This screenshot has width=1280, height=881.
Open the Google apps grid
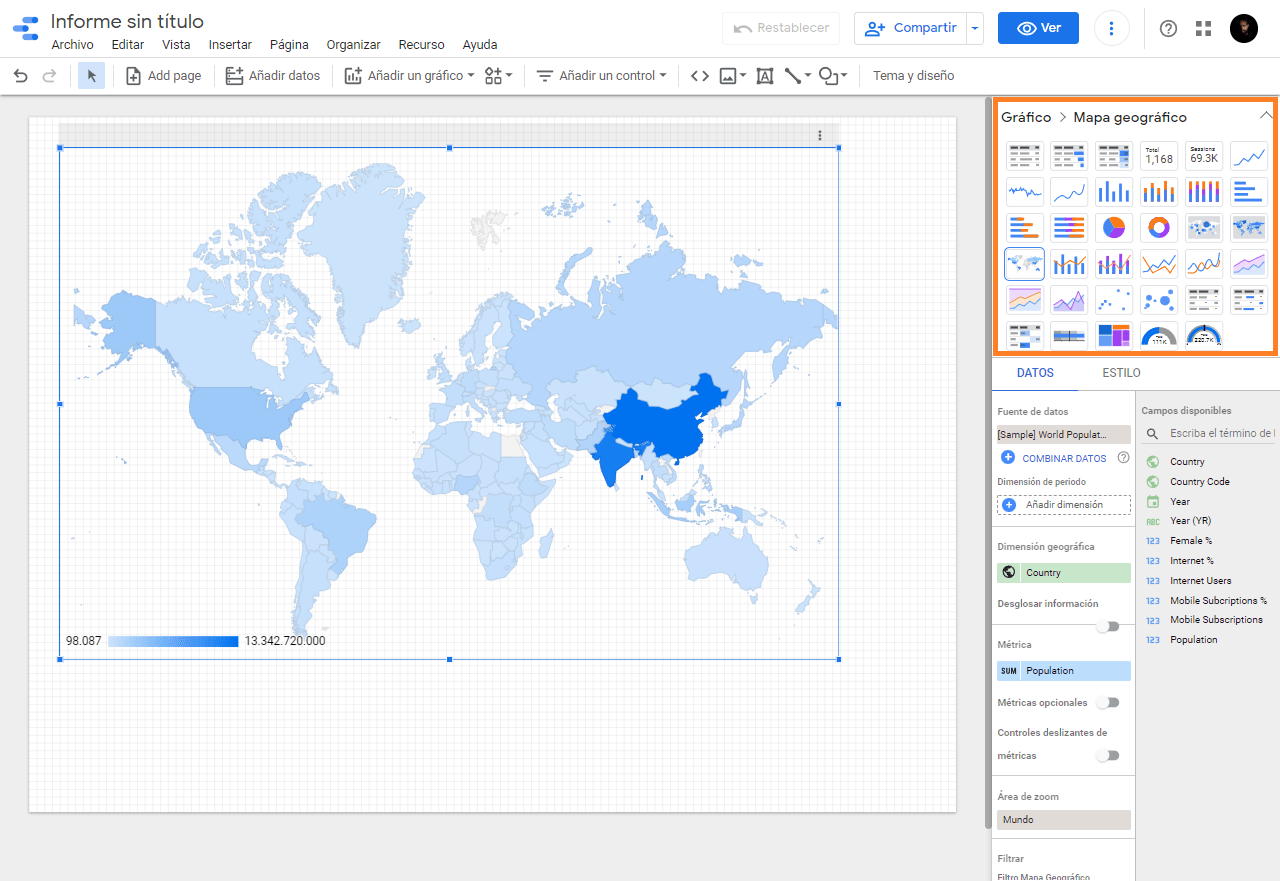tap(1203, 28)
